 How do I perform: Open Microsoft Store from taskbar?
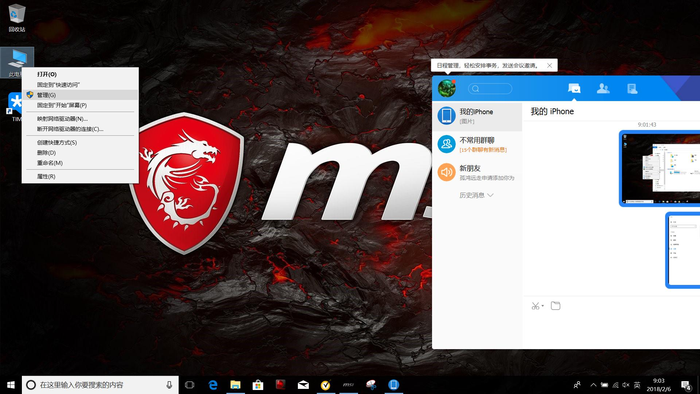click(x=258, y=385)
